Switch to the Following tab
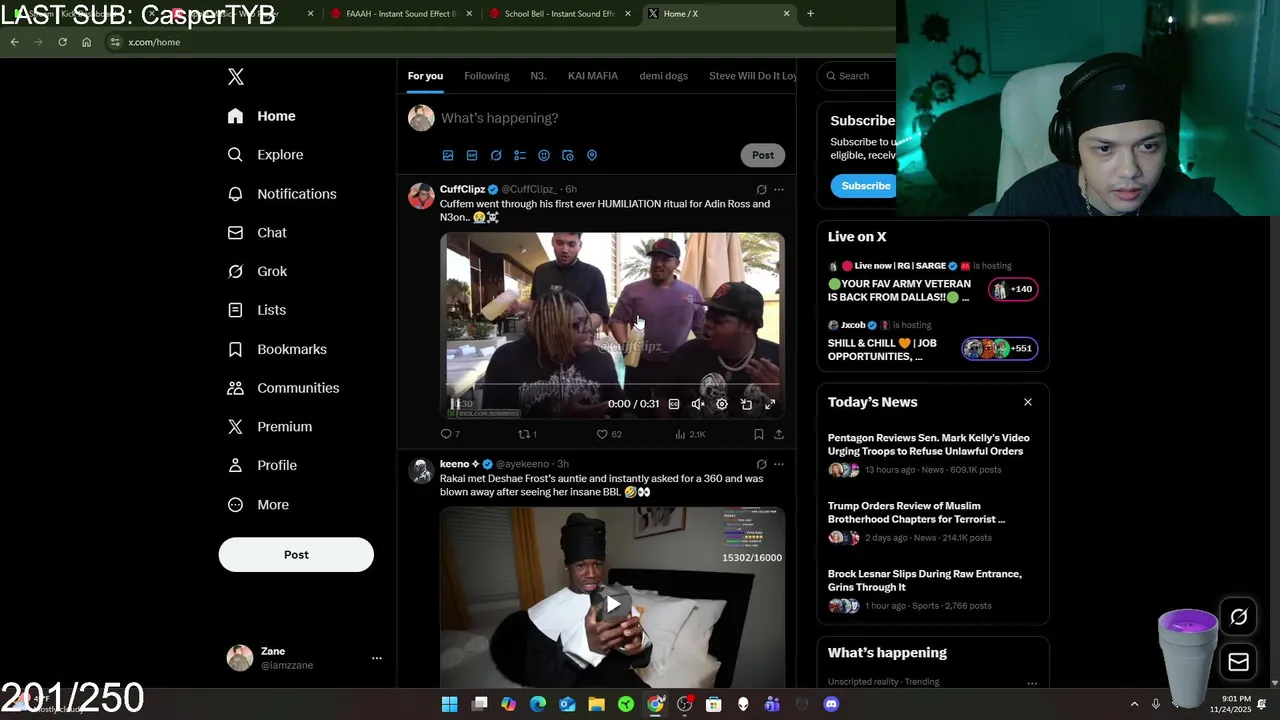 (x=487, y=76)
